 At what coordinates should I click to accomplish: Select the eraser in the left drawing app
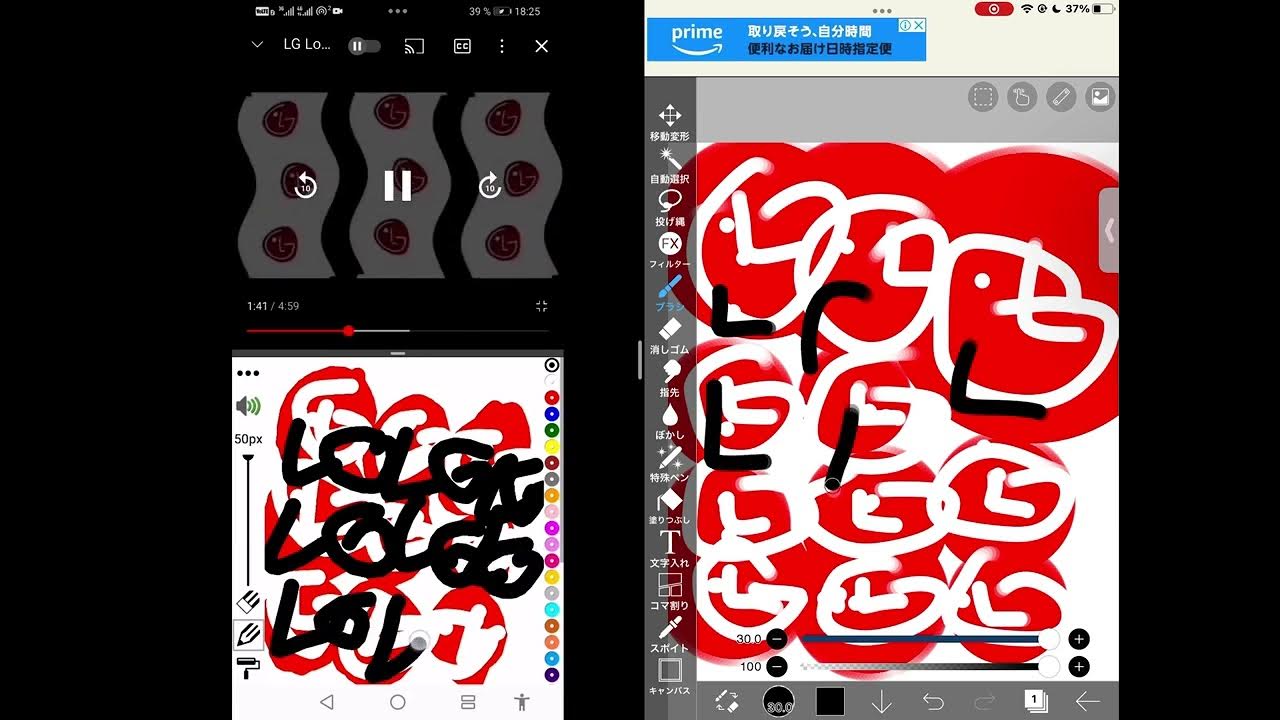[248, 600]
